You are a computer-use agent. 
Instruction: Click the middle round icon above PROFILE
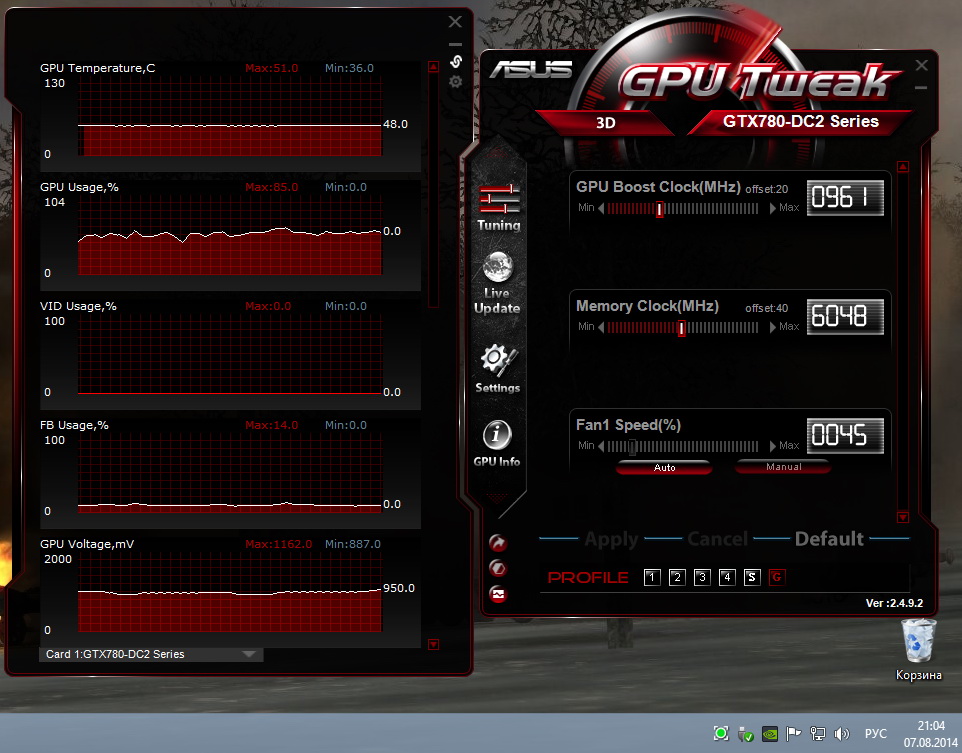[498, 568]
